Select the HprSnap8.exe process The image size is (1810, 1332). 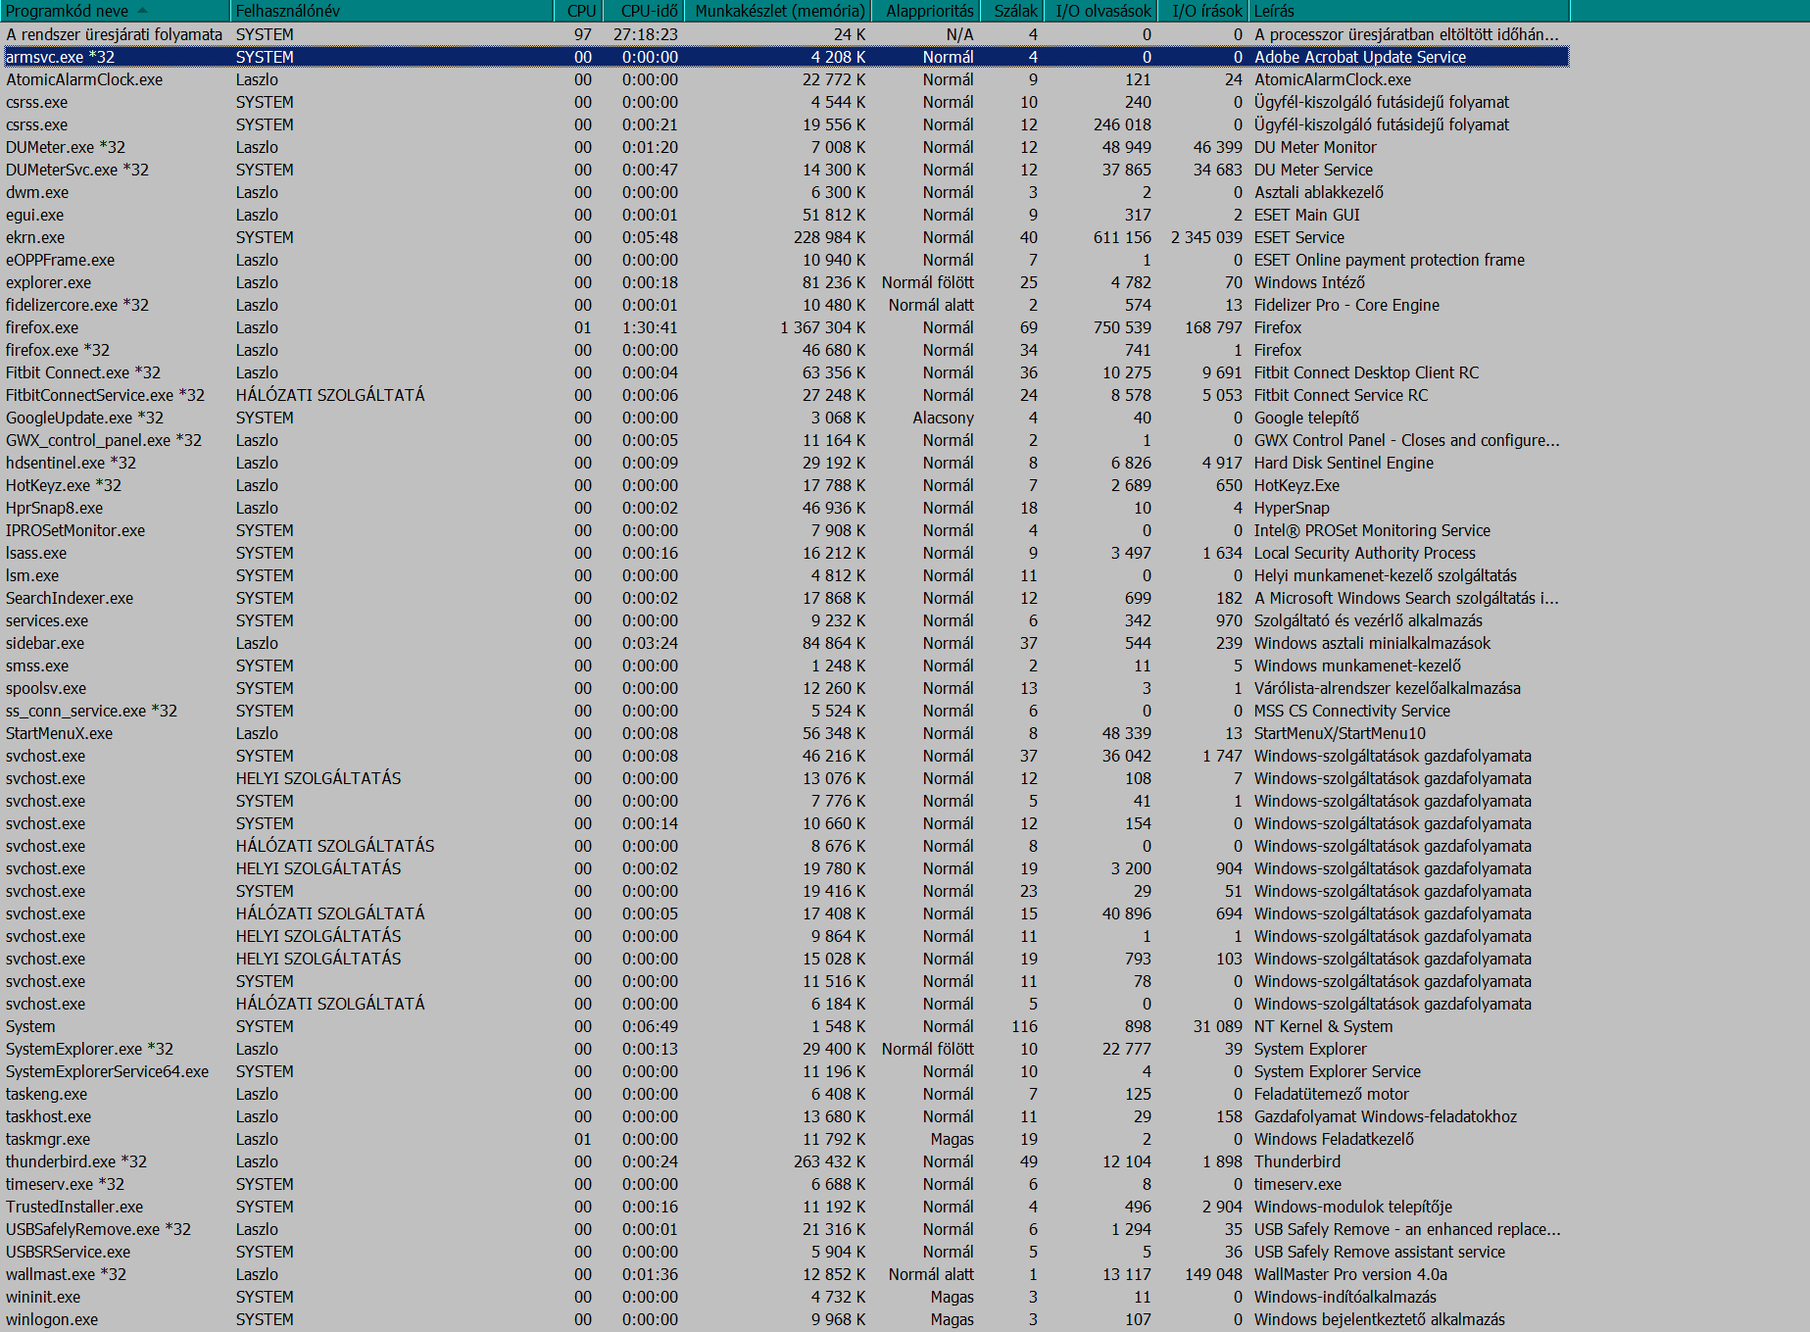[x=785, y=508]
